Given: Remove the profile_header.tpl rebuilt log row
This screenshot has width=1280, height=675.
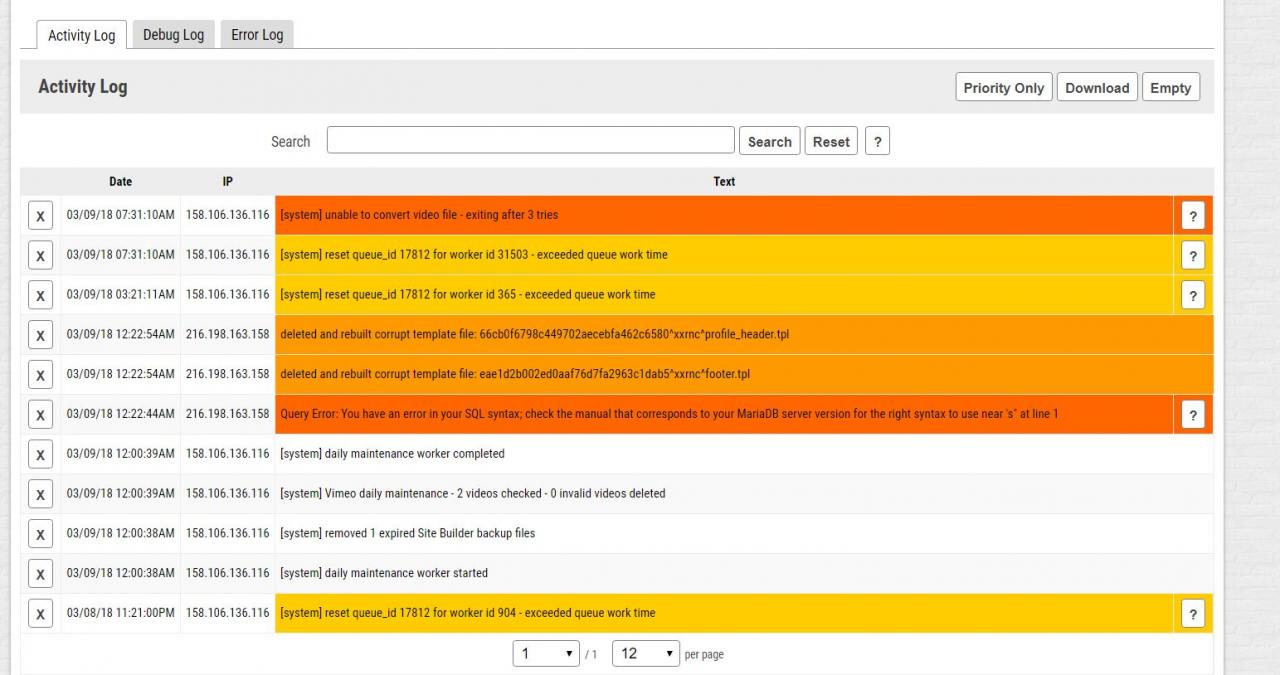Looking at the screenshot, I should (40, 335).
